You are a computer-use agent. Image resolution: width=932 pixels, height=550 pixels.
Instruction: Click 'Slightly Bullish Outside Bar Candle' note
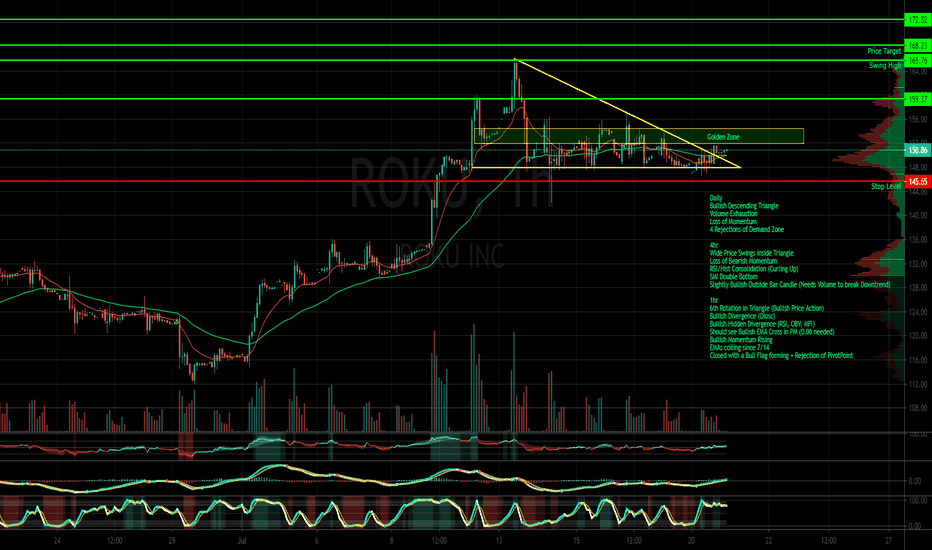(799, 284)
